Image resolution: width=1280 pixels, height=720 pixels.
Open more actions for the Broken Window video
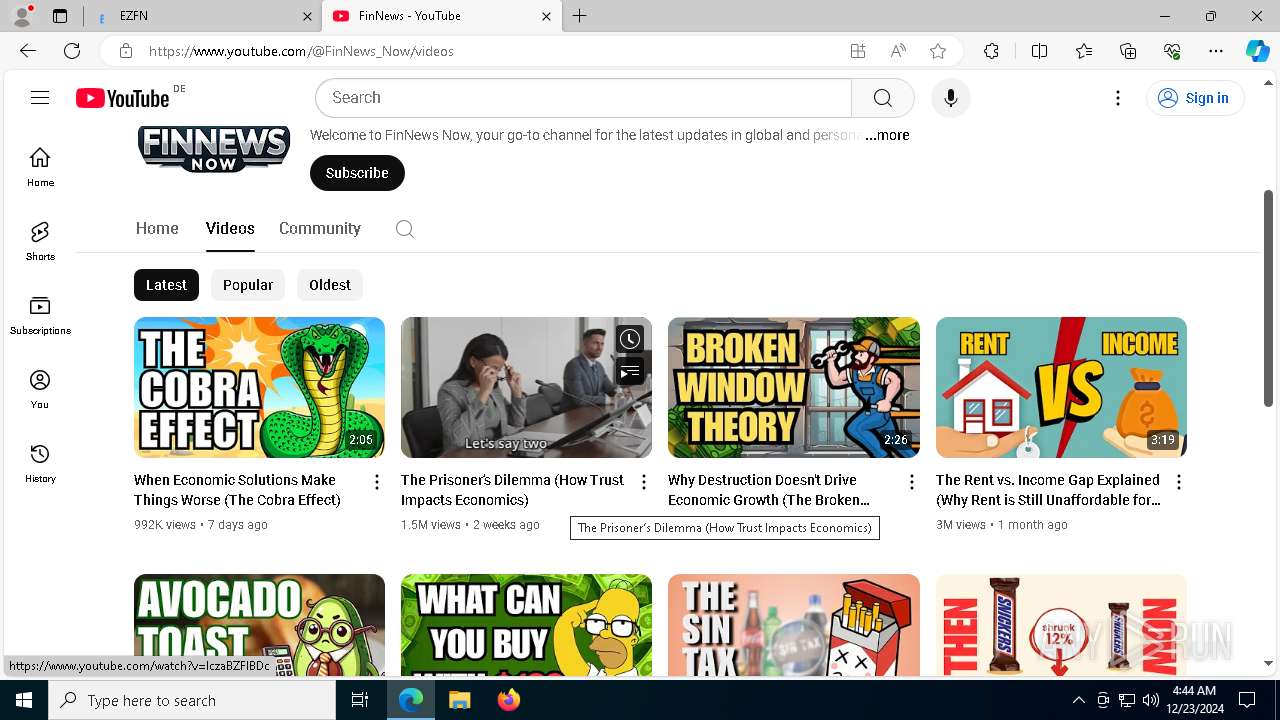tap(911, 482)
